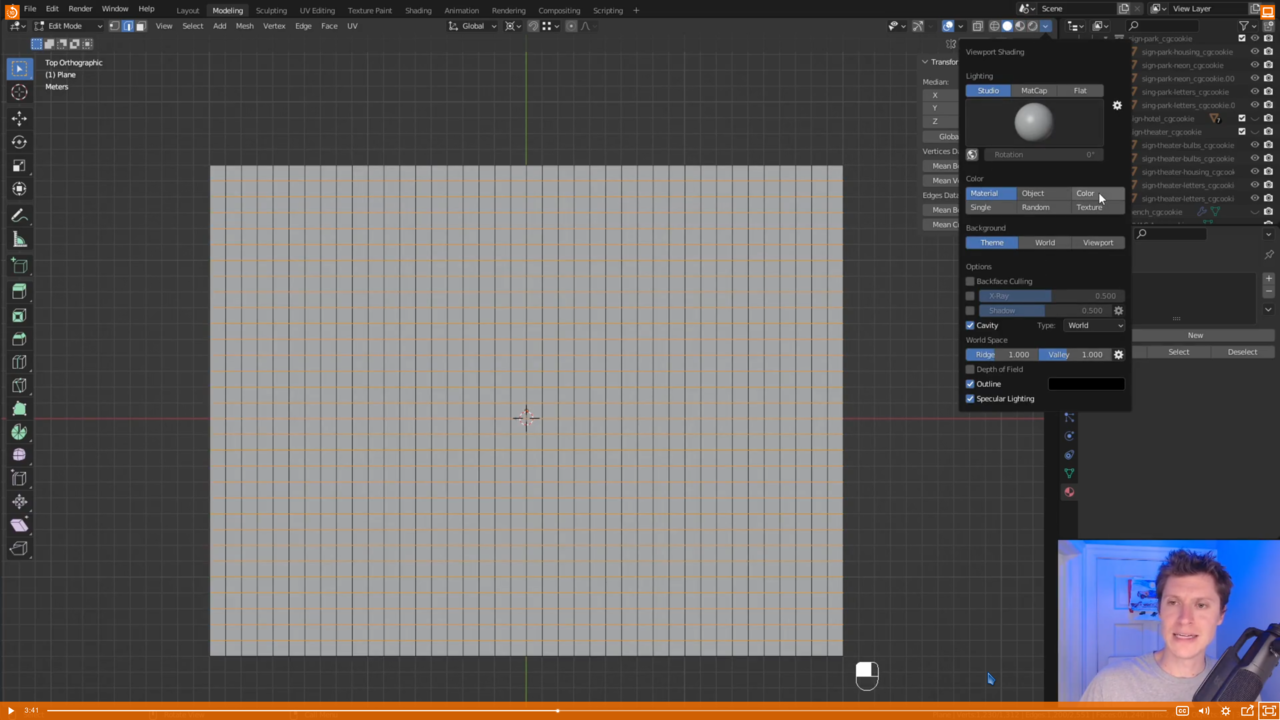Switch to wireframe viewport shading
Viewport: 1280px width, 720px height.
tap(995, 26)
